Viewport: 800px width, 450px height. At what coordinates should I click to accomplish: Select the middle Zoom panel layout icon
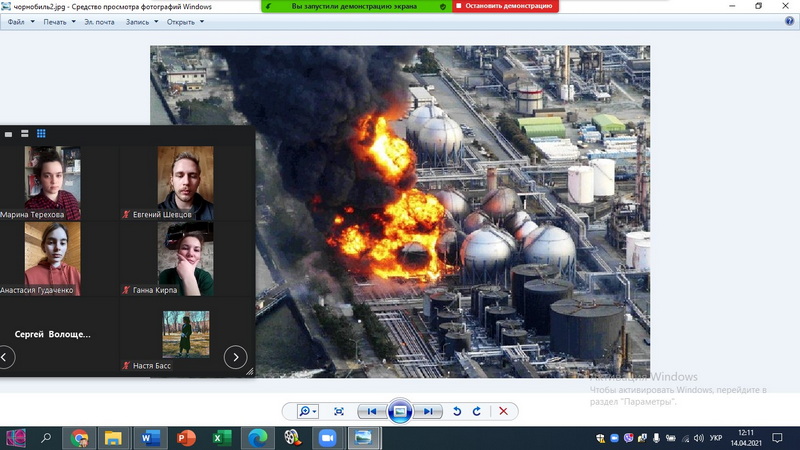(24, 134)
